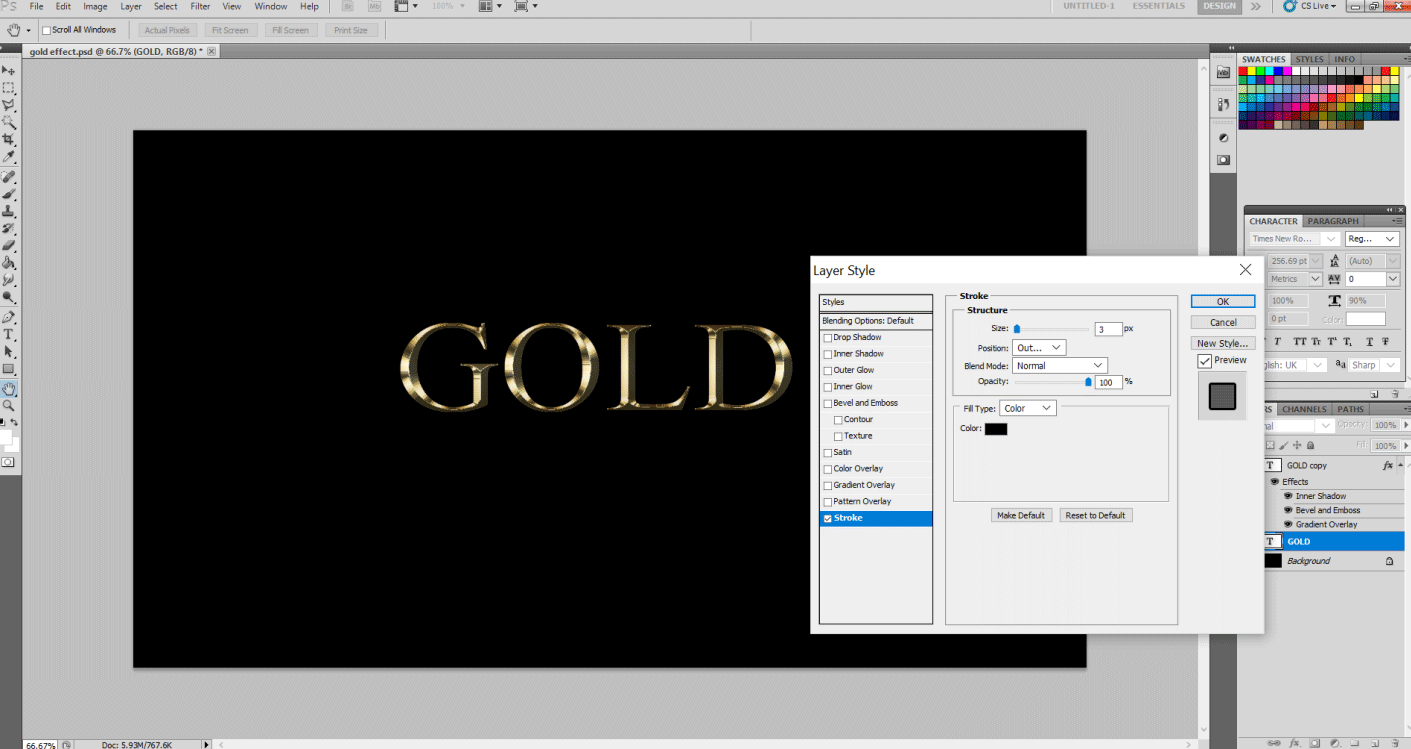Pick the Eyedropper tool
This screenshot has height=749, width=1411.
9,154
